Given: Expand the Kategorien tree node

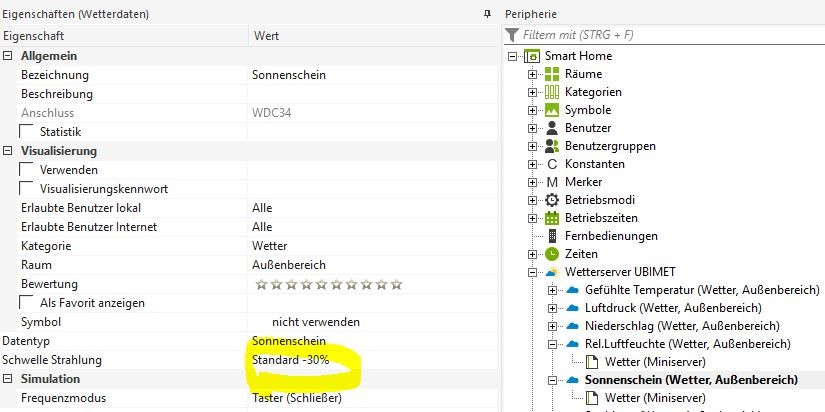Looking at the screenshot, I should 533,92.
